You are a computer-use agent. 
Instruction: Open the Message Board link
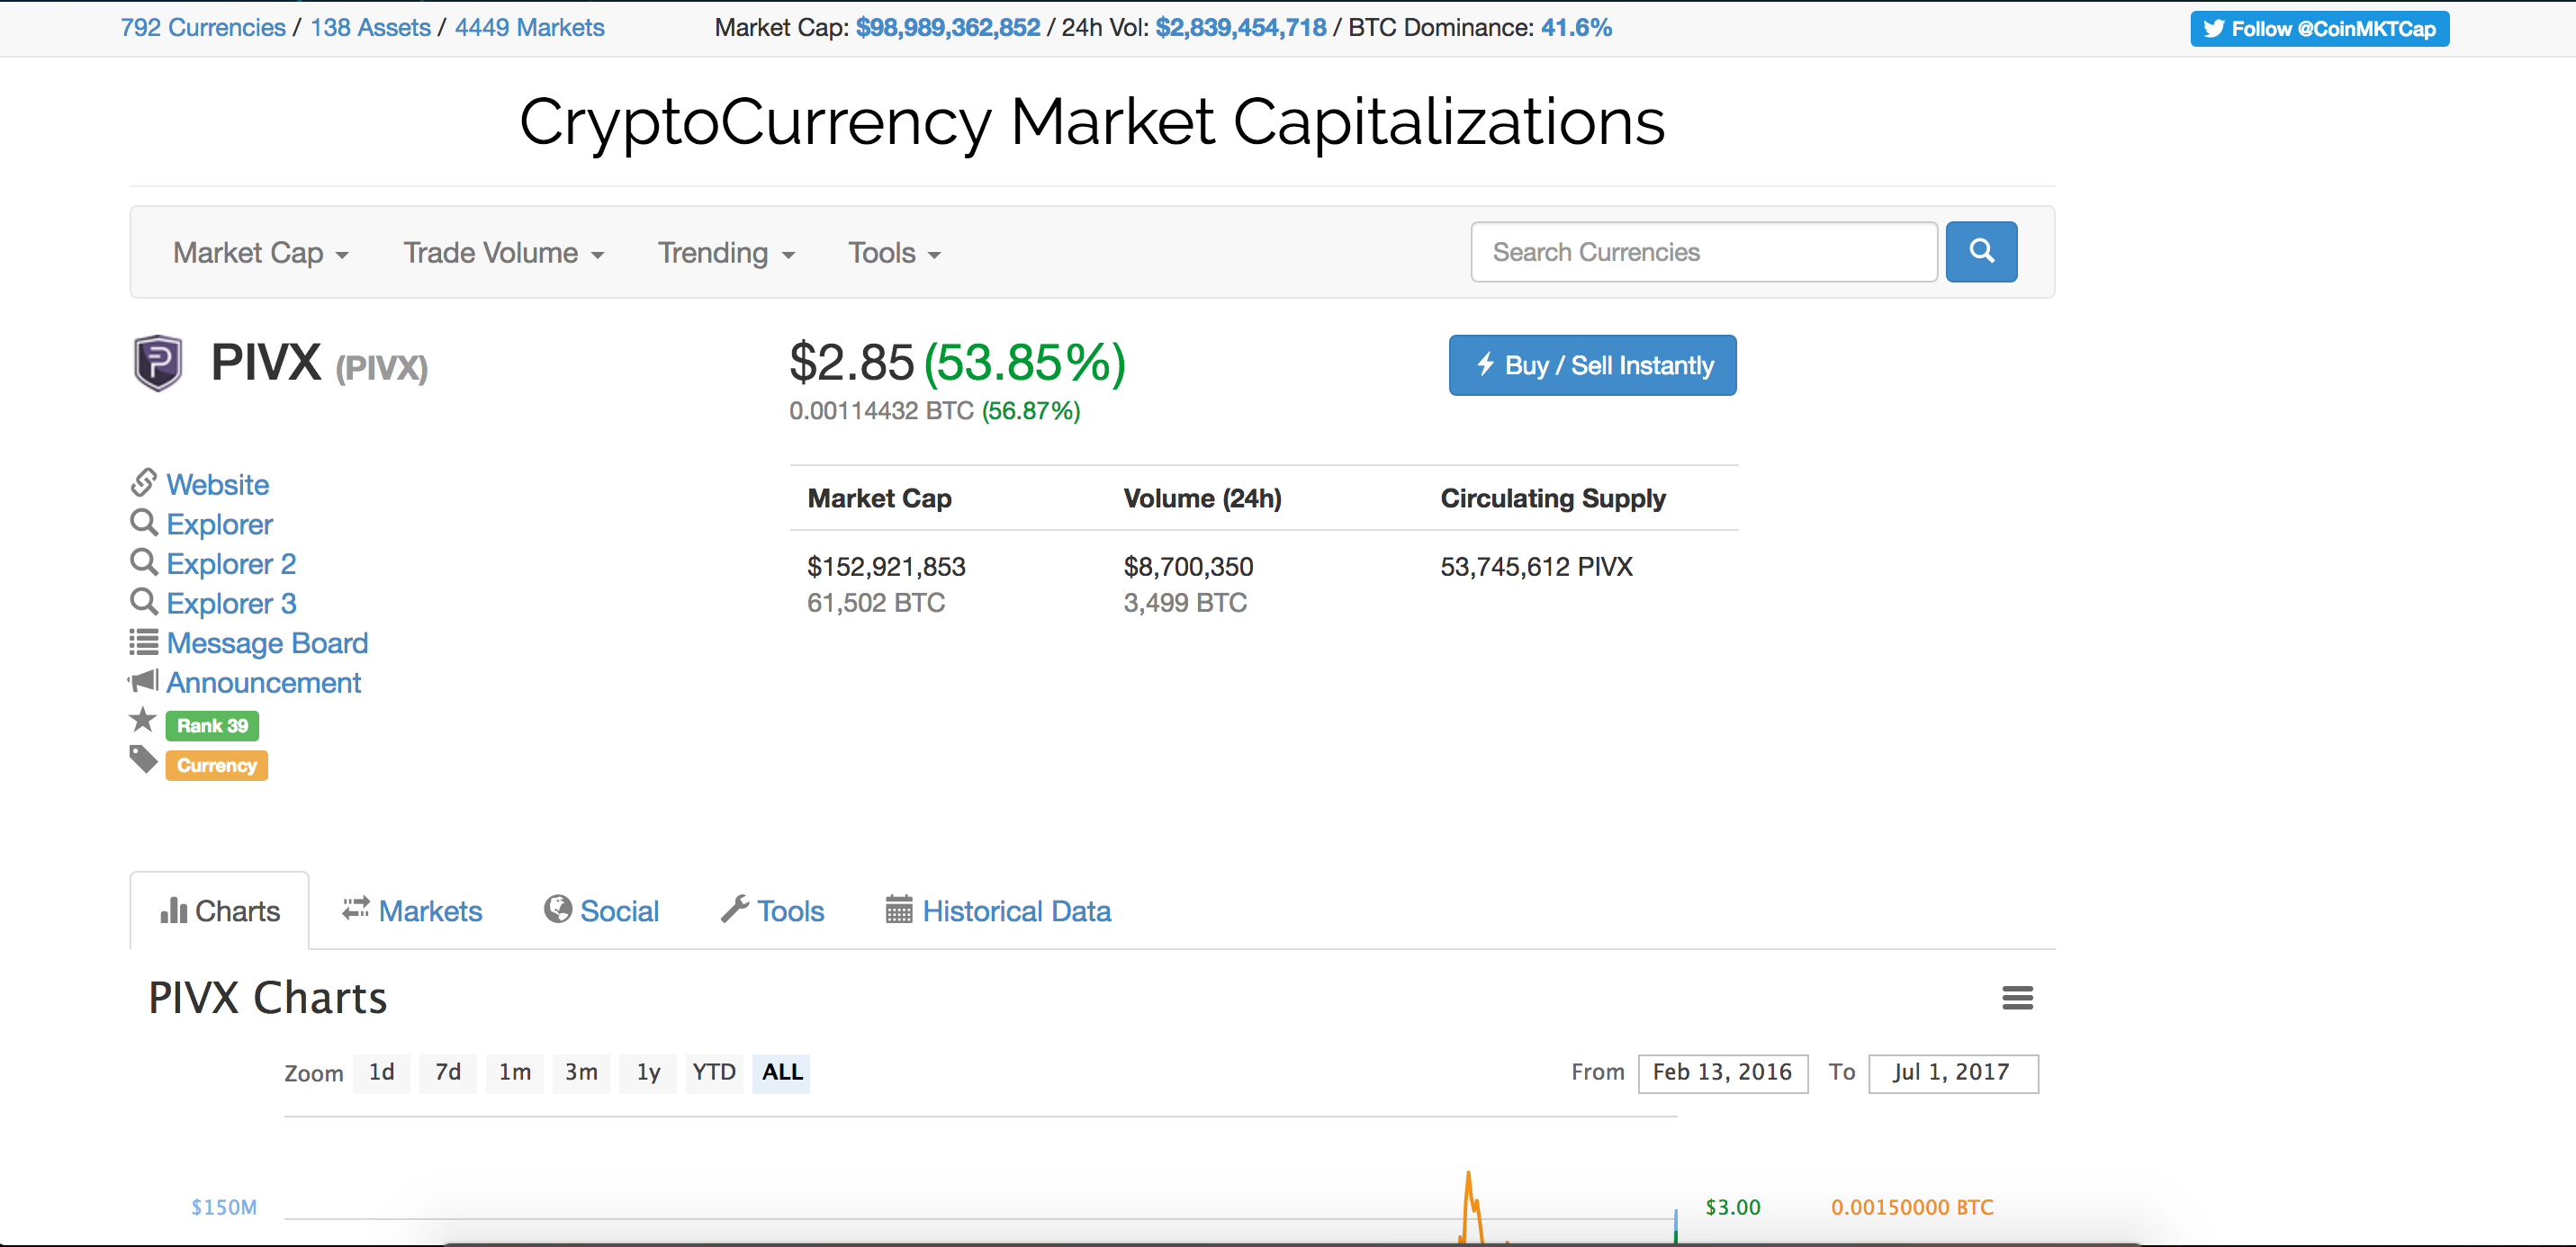267,643
